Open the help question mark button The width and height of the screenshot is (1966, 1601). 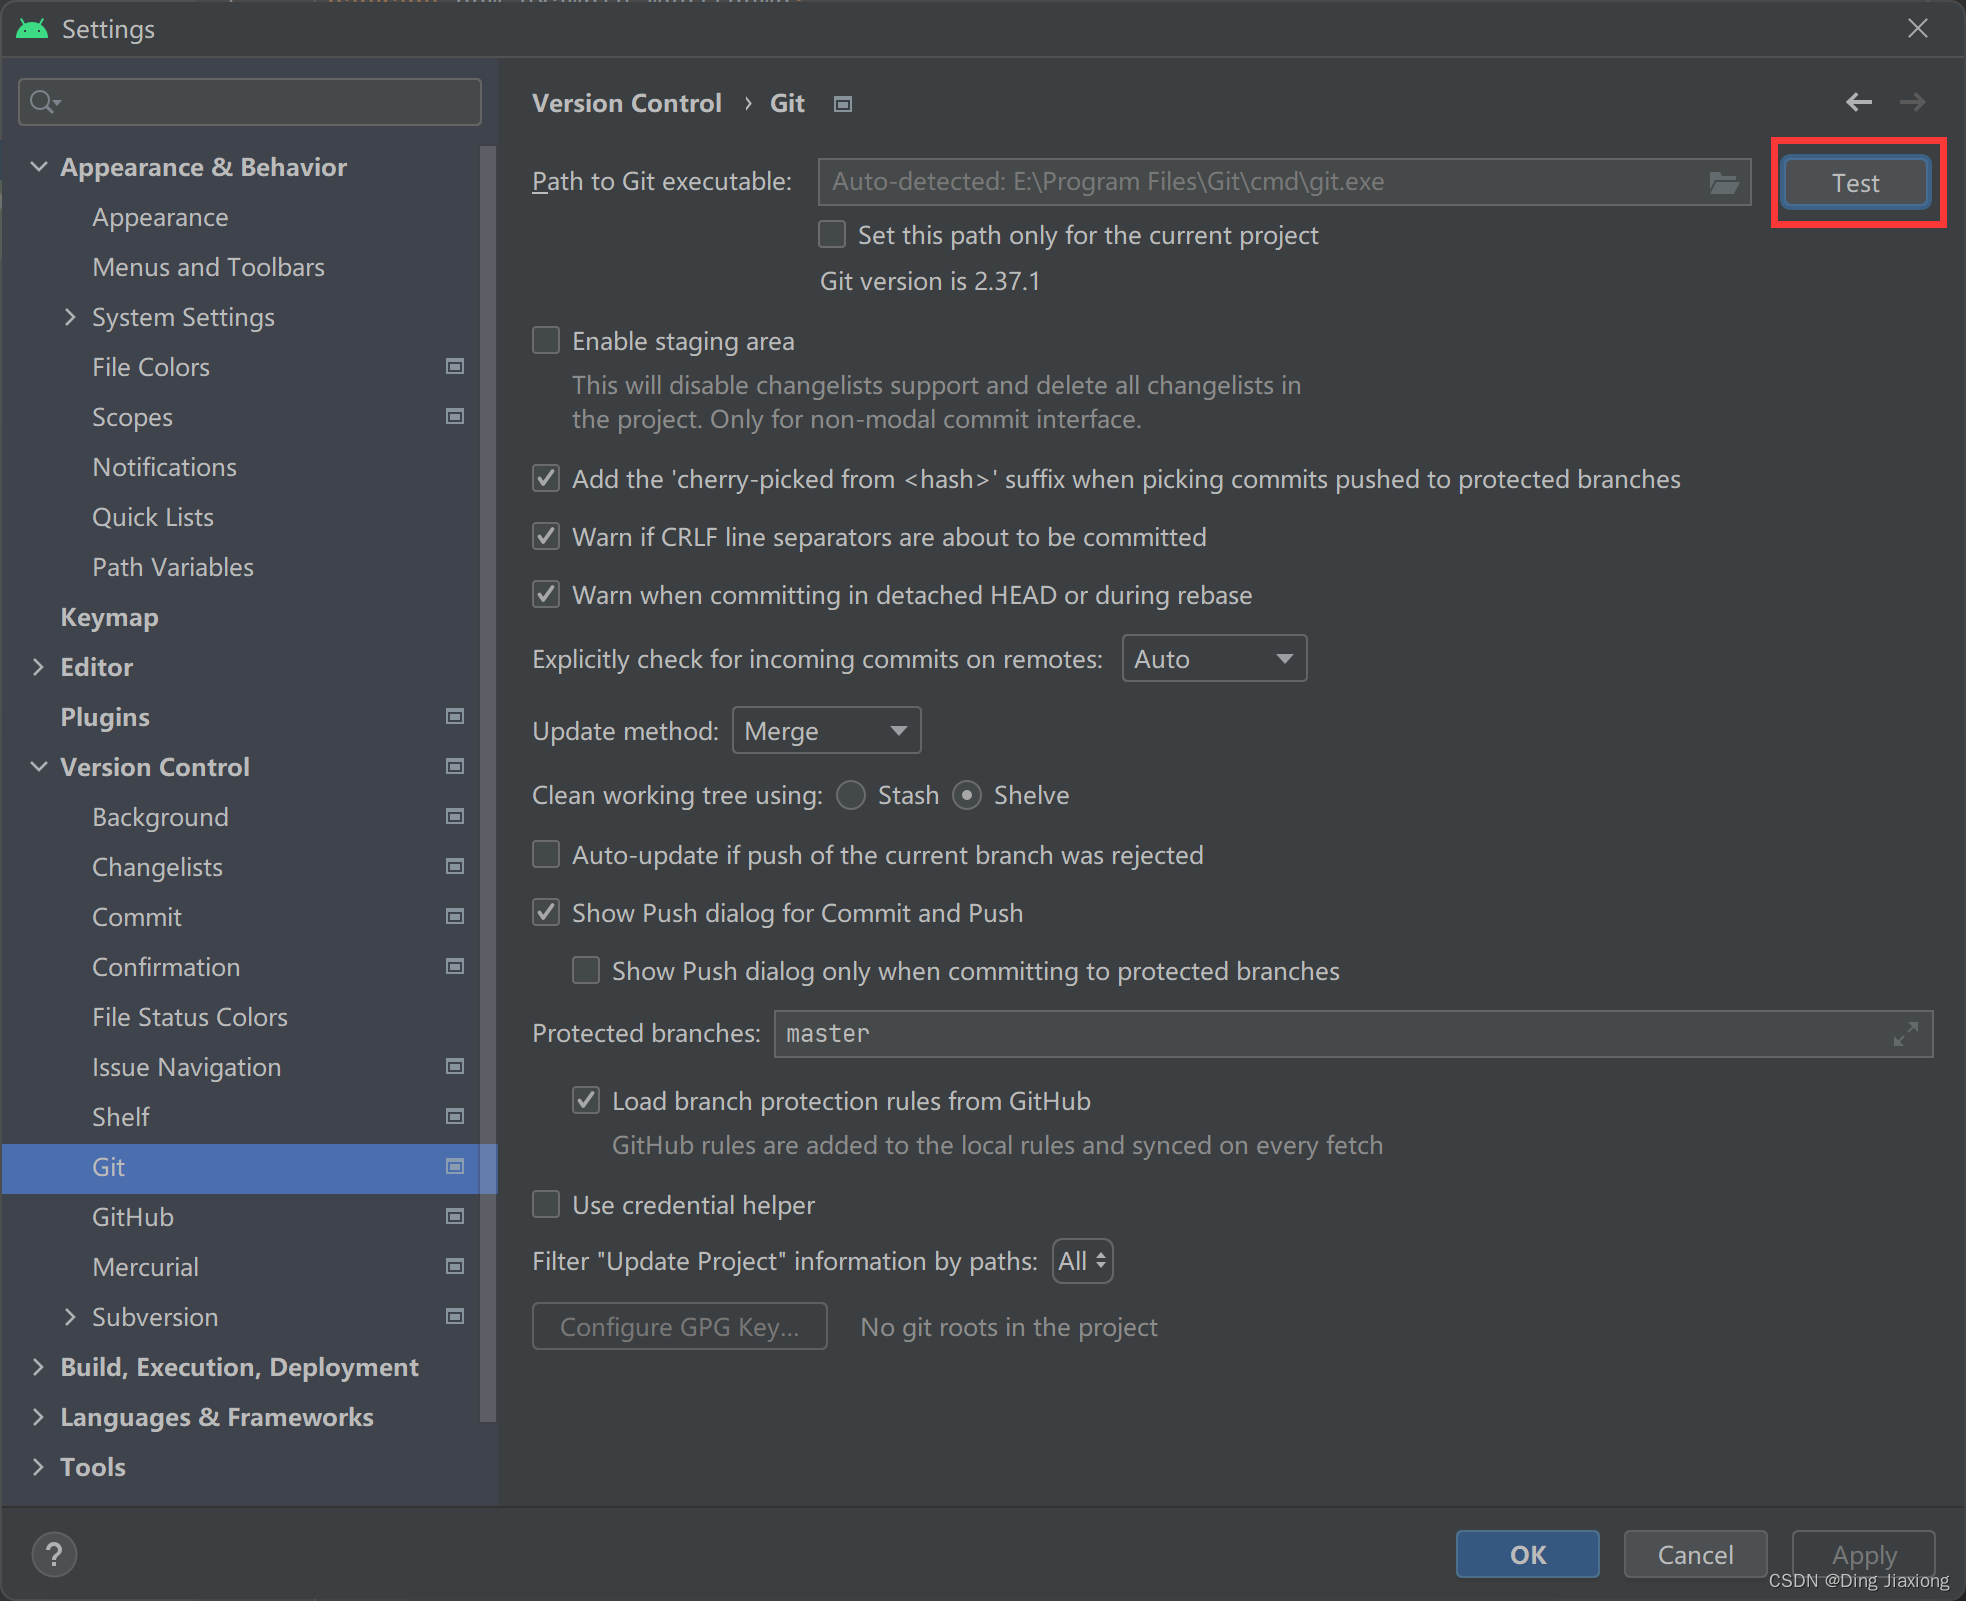click(54, 1554)
